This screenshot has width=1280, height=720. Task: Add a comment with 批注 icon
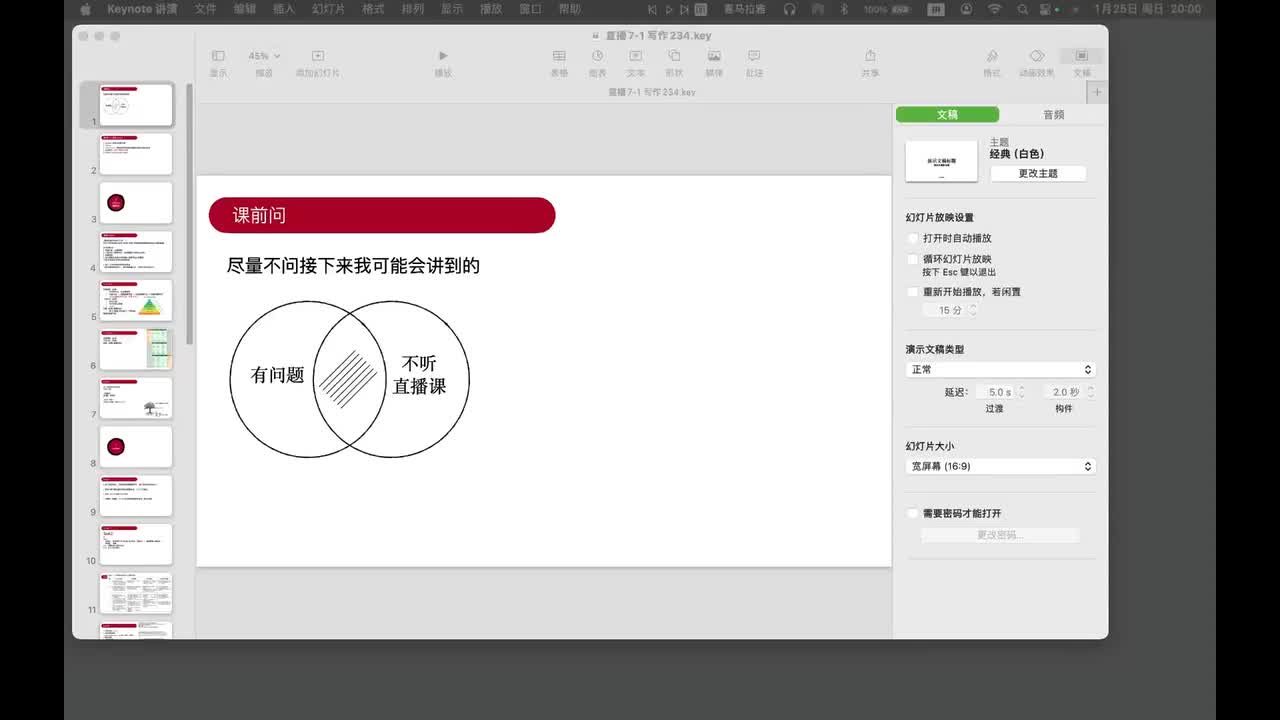click(x=754, y=56)
